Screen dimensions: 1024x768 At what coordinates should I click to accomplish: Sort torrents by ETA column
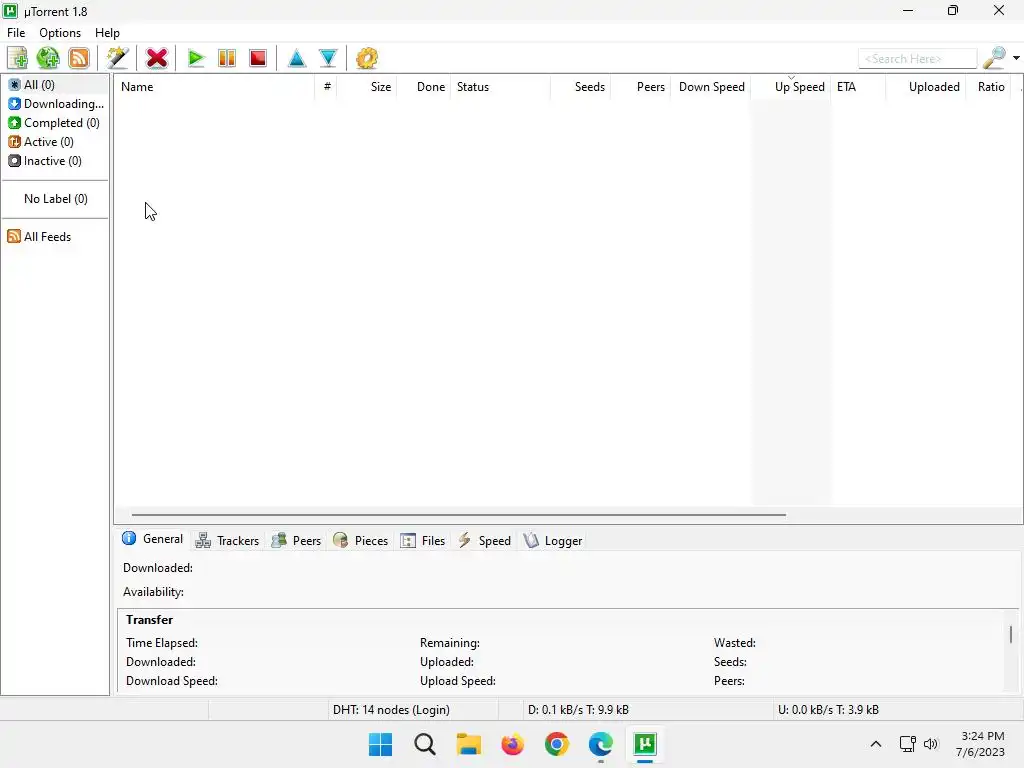click(858, 87)
